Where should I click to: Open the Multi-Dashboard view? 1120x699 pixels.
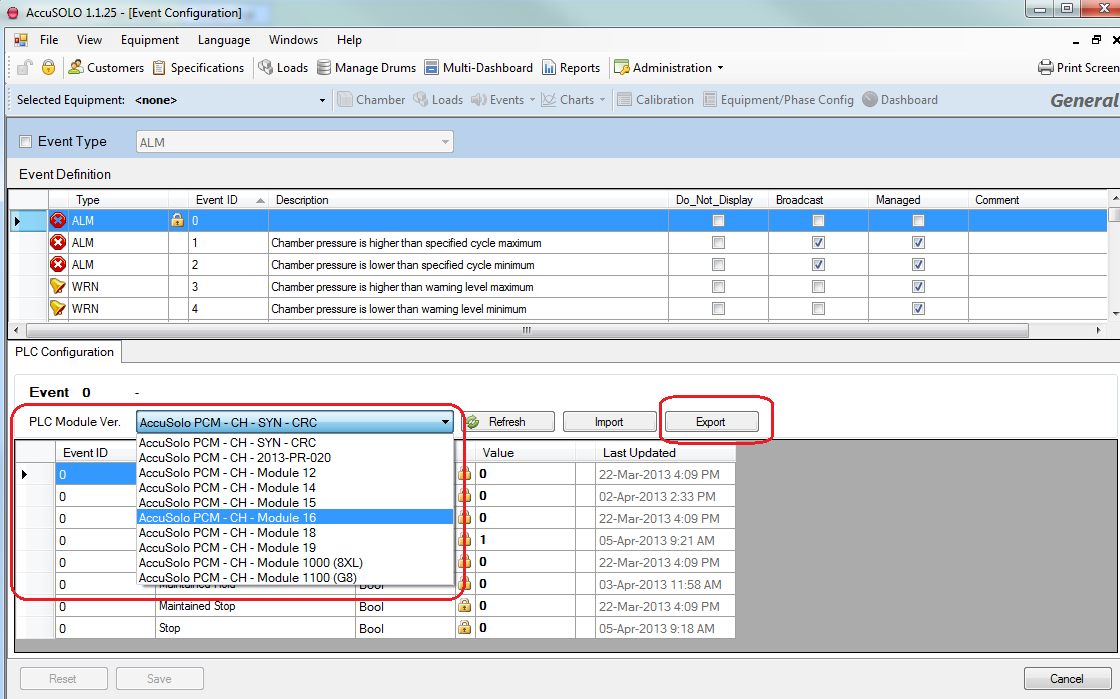(x=432, y=68)
